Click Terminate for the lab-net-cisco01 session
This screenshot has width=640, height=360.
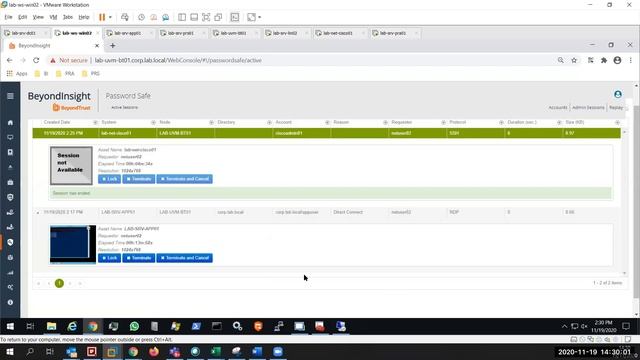coord(139,179)
